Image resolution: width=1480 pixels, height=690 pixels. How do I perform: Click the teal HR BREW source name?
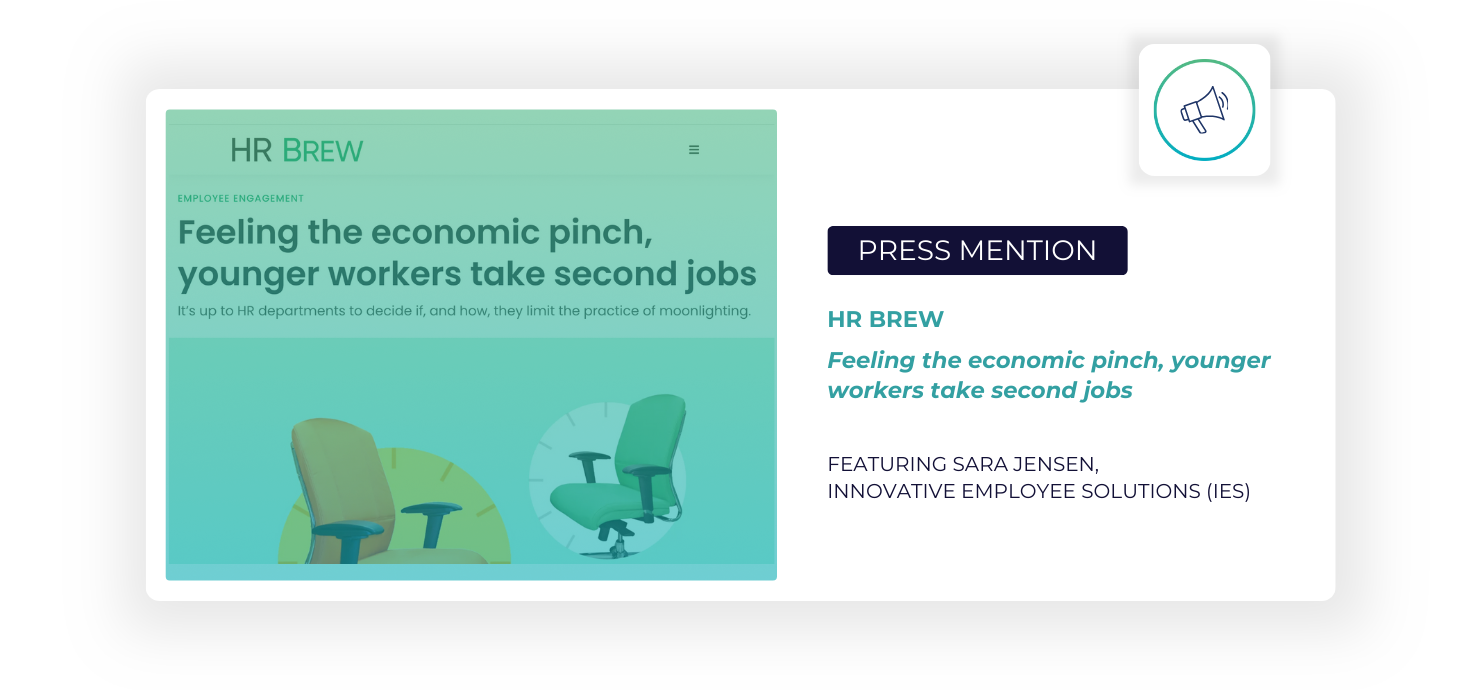pos(885,320)
